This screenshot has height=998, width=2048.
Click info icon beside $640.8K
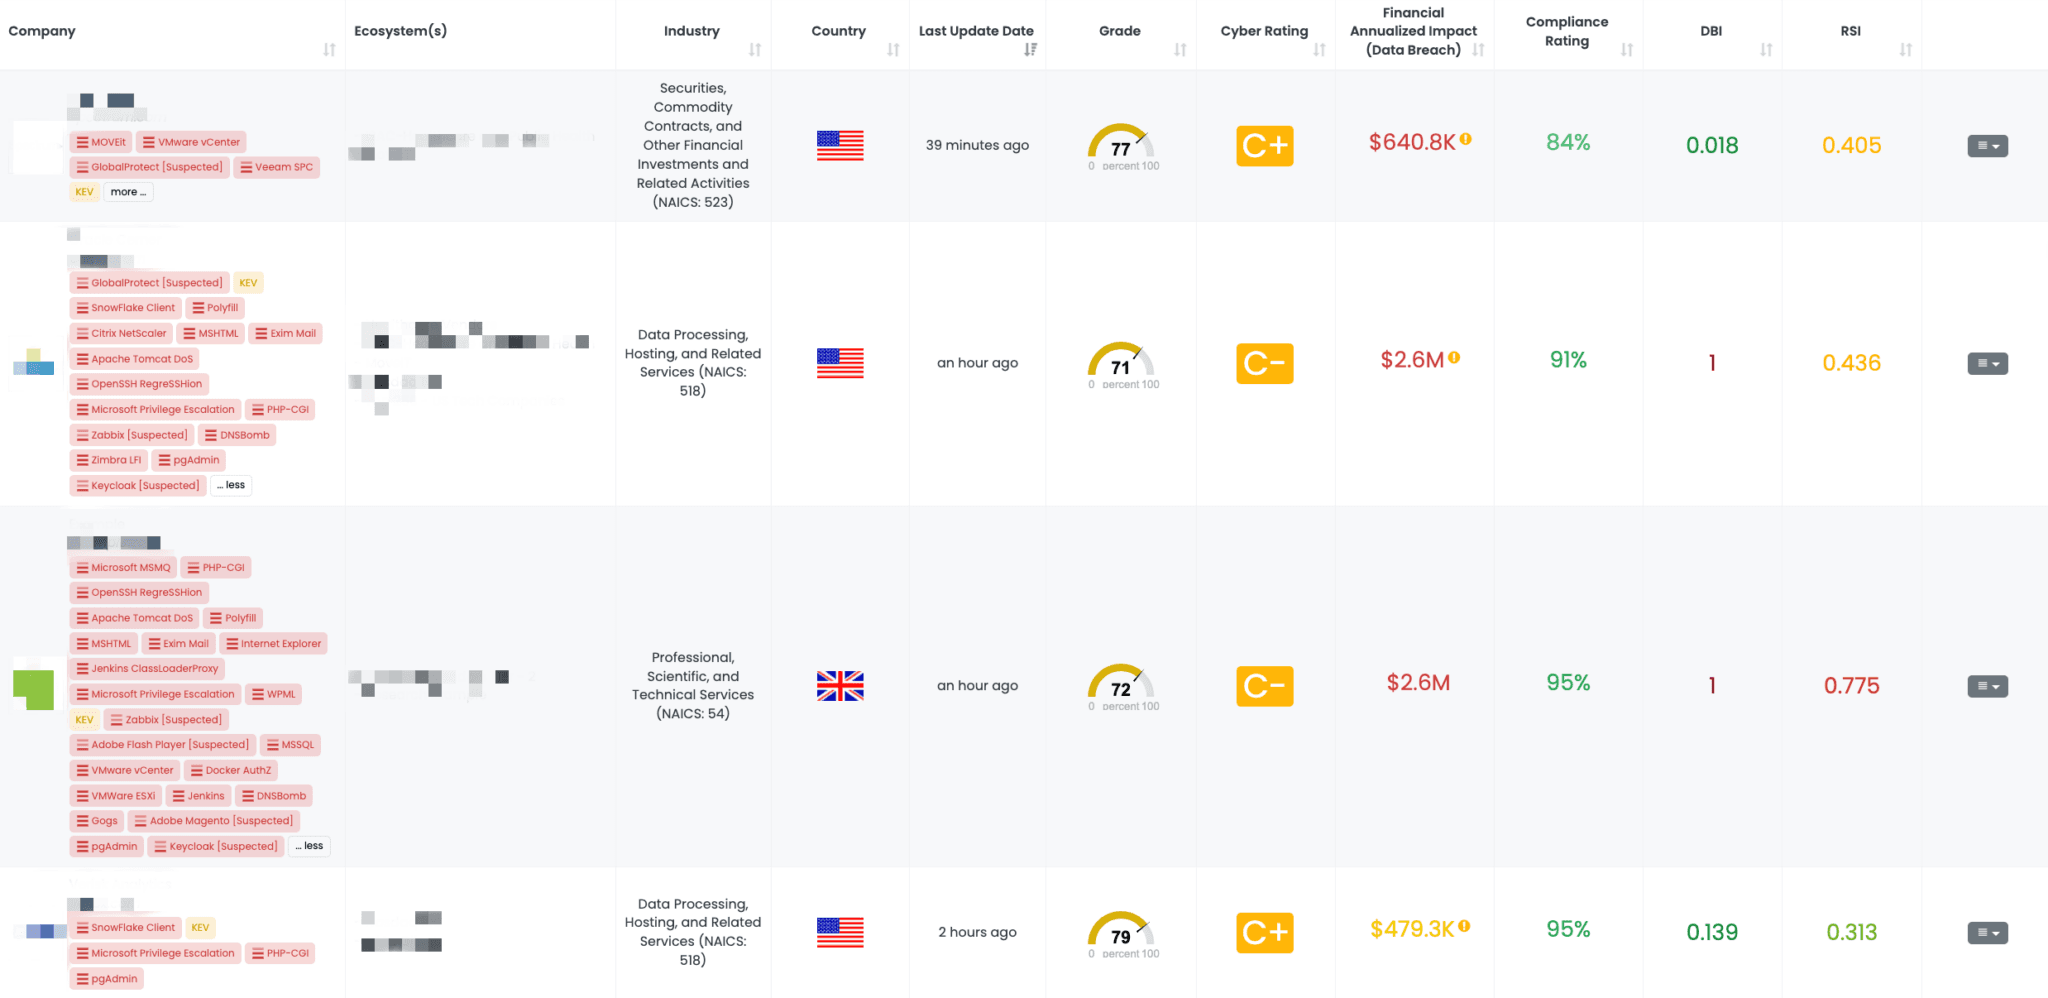pos(1465,140)
